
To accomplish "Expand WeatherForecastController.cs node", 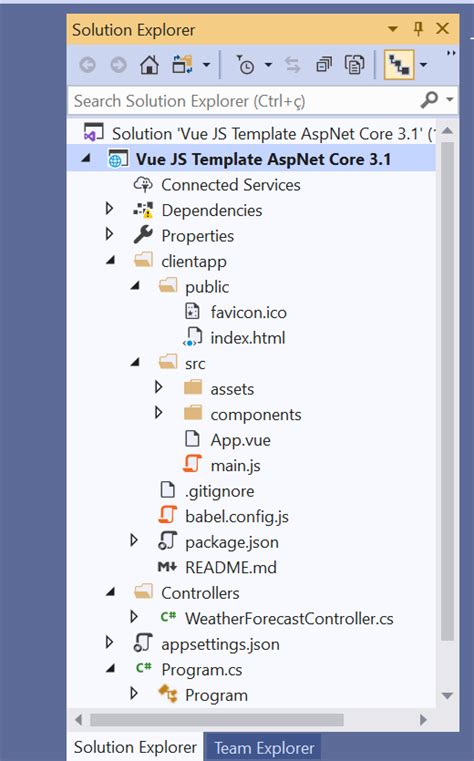I will [134, 617].
